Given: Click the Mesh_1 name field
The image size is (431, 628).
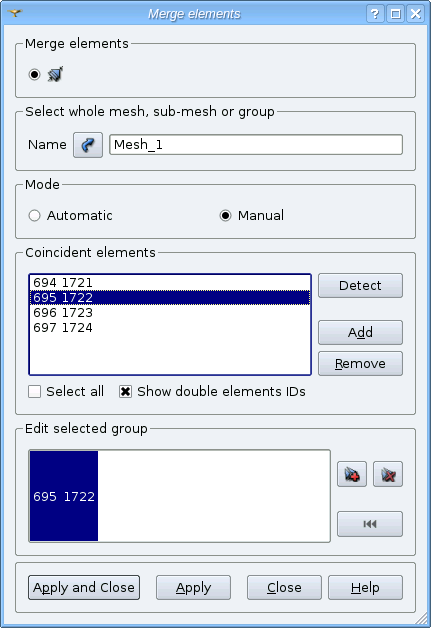Looking at the screenshot, I should [x=256, y=145].
